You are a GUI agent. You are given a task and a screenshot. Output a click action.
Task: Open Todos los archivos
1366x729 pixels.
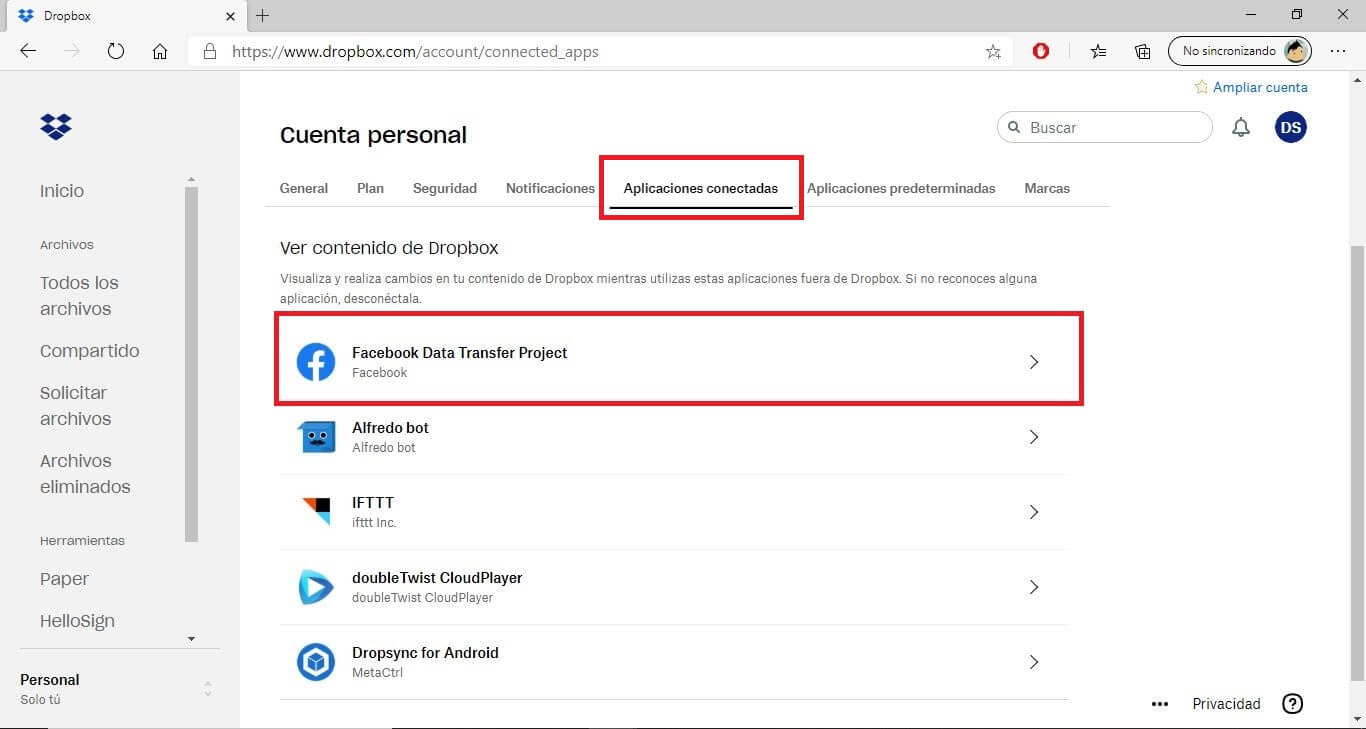tap(79, 296)
